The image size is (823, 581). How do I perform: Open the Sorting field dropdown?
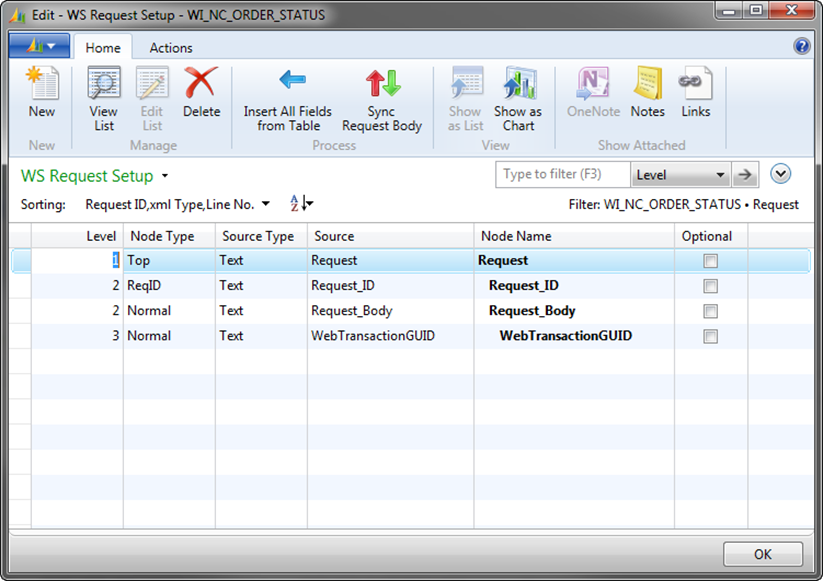[265, 204]
